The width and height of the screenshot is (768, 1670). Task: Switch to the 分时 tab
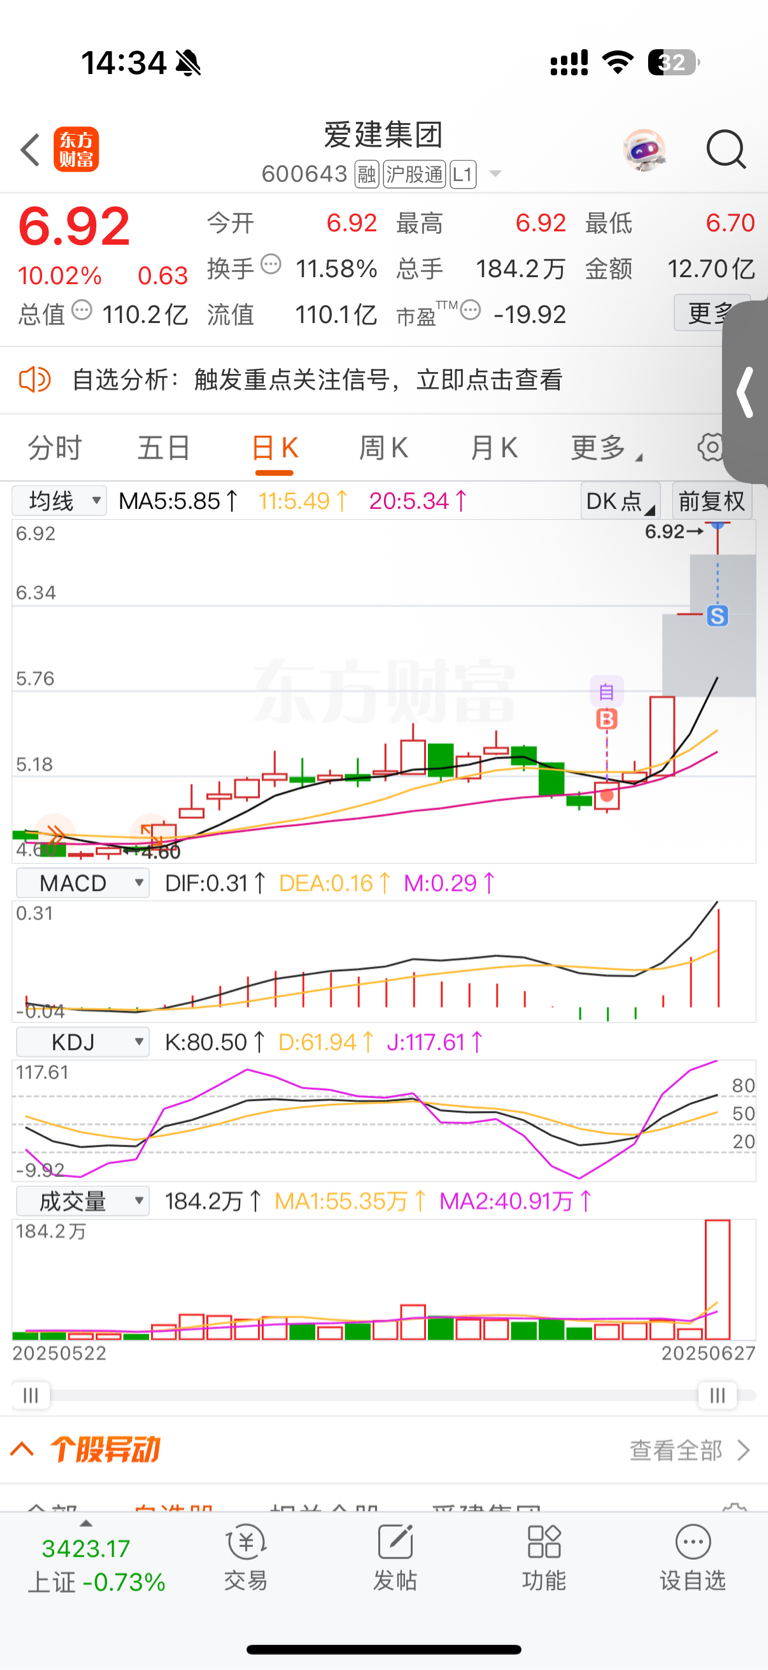pyautogui.click(x=55, y=447)
